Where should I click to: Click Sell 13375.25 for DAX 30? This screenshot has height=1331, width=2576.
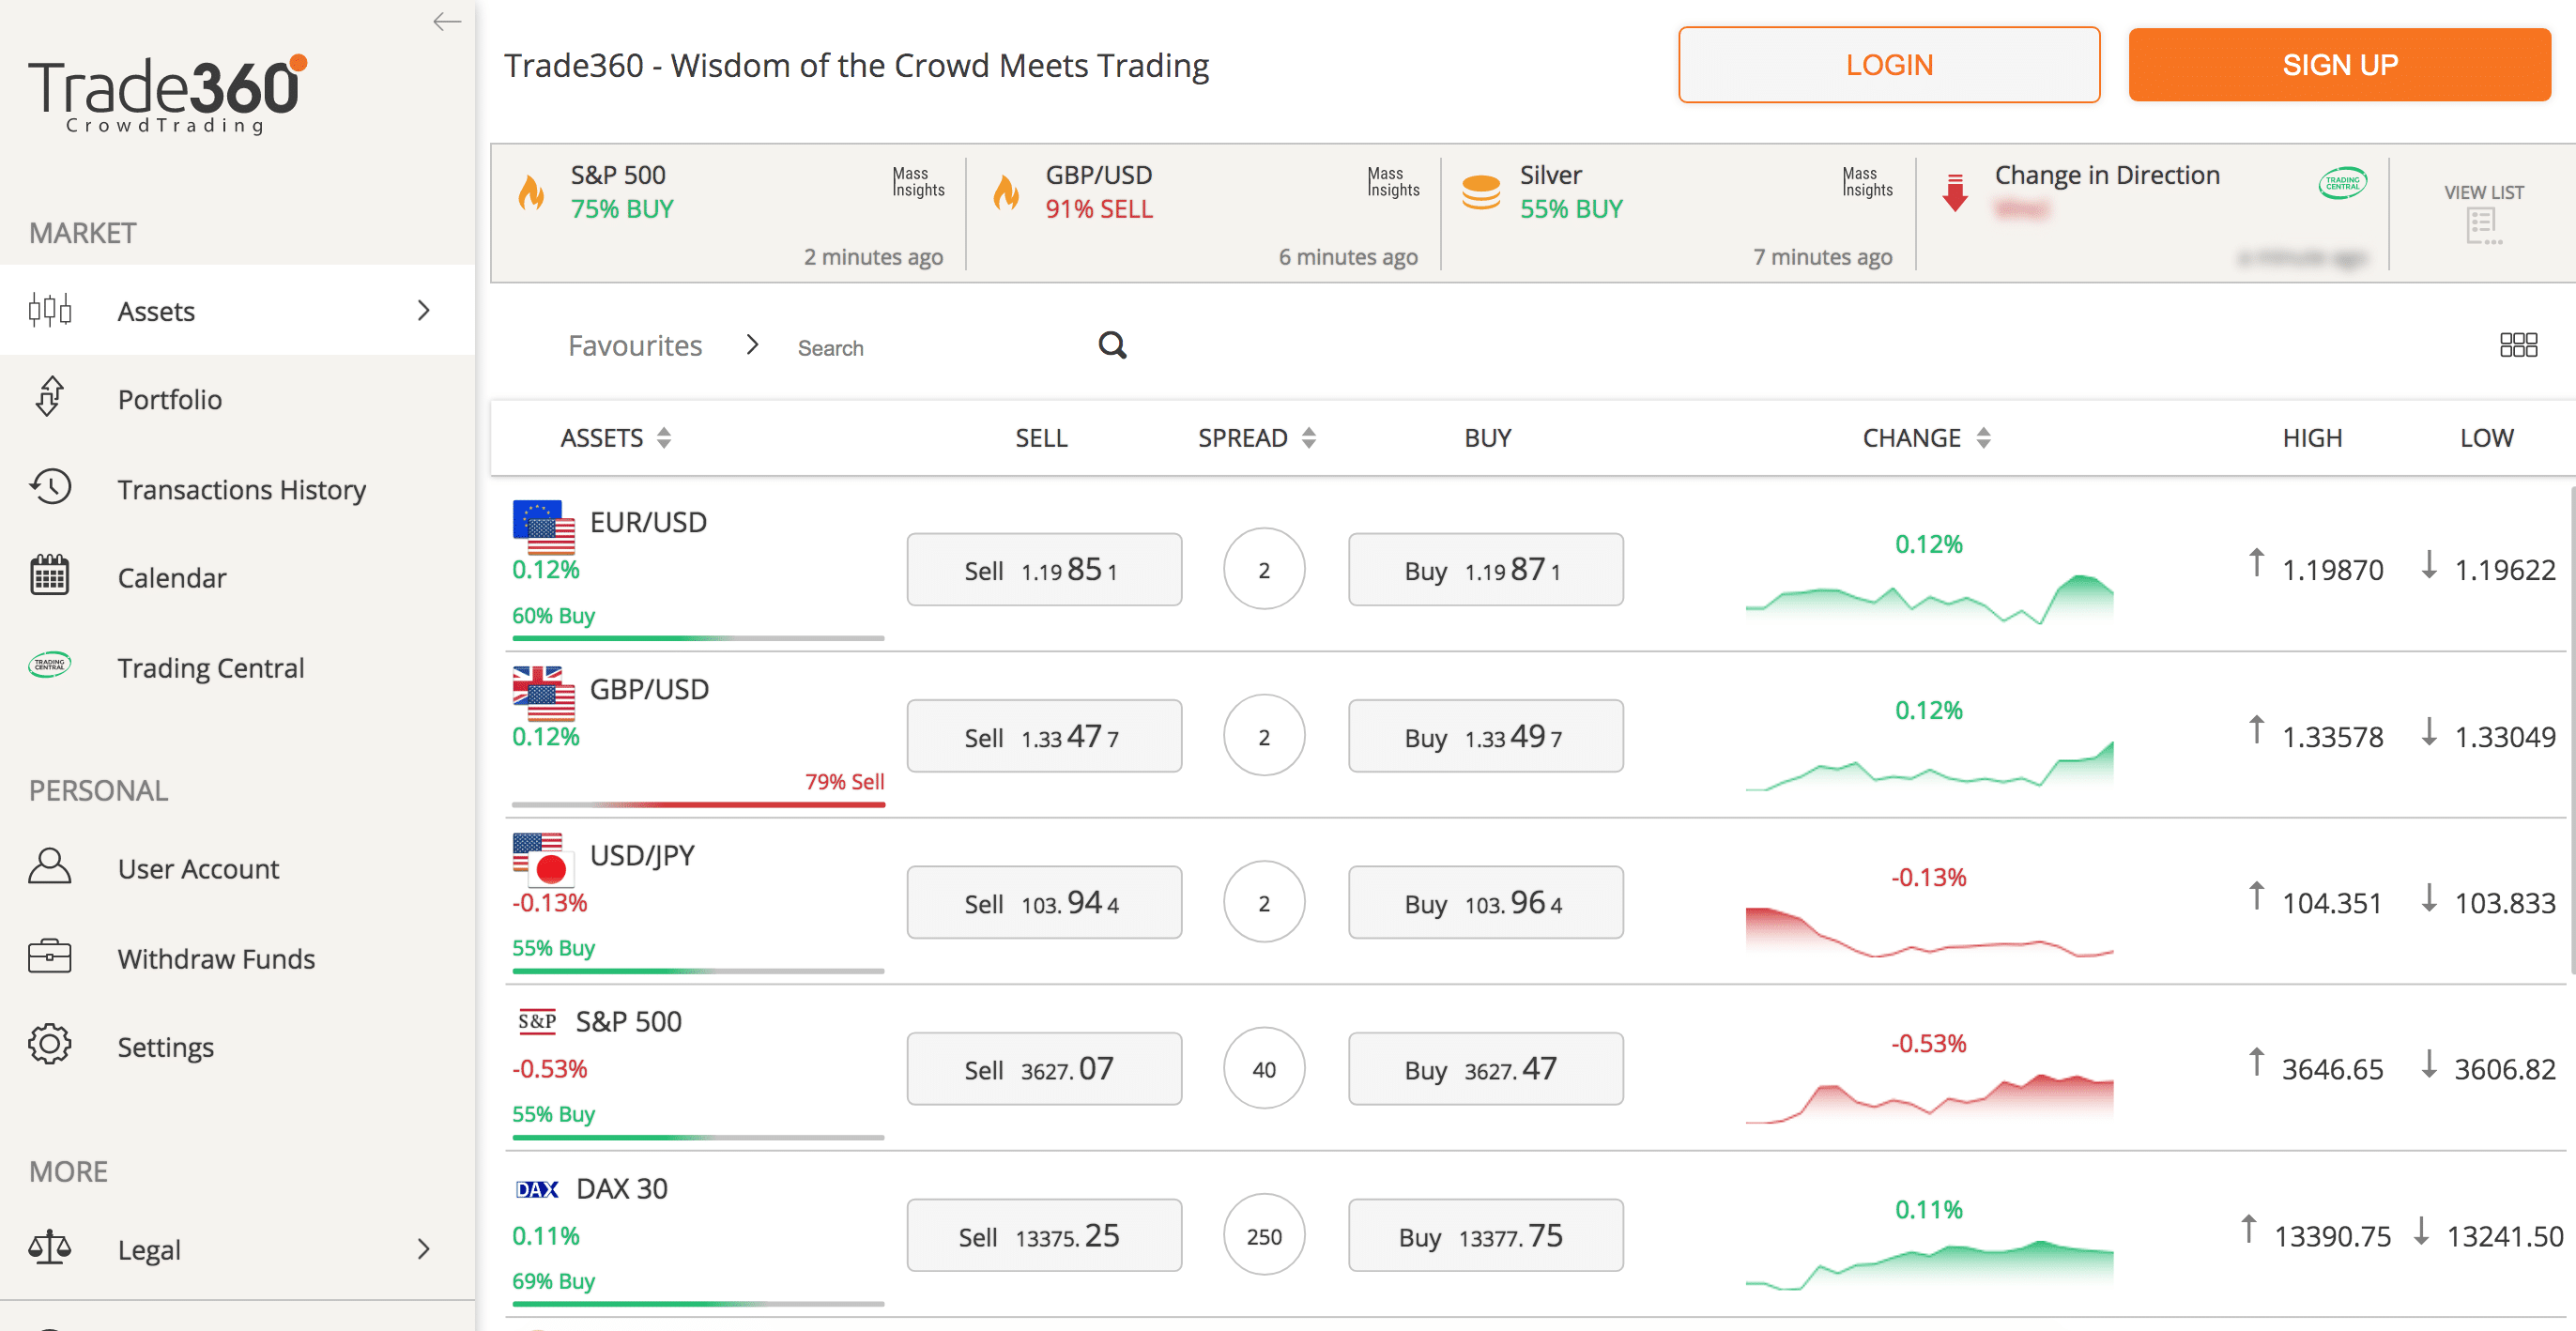click(x=1044, y=1235)
